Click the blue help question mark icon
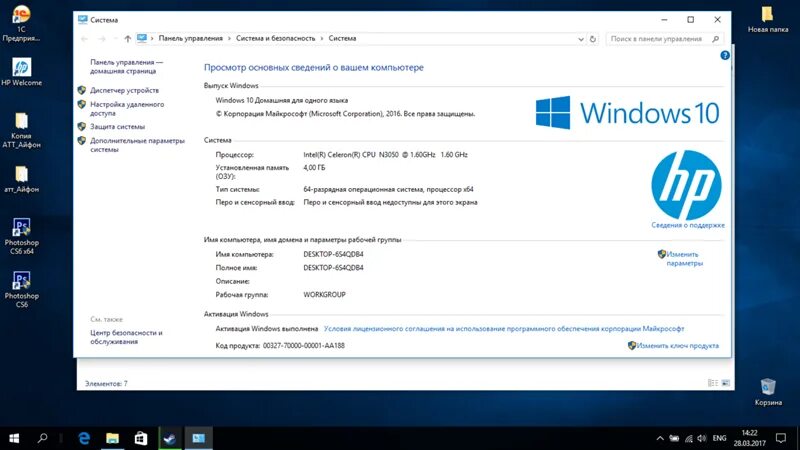 [724, 55]
